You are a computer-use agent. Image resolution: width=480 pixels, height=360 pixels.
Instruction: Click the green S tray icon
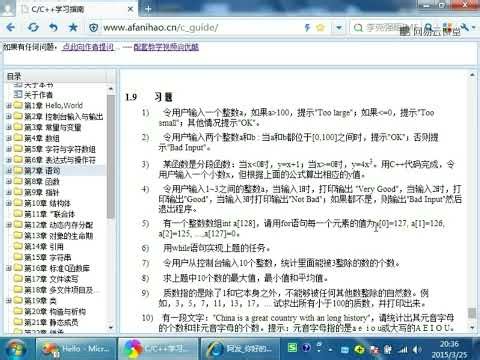[x=292, y=348]
